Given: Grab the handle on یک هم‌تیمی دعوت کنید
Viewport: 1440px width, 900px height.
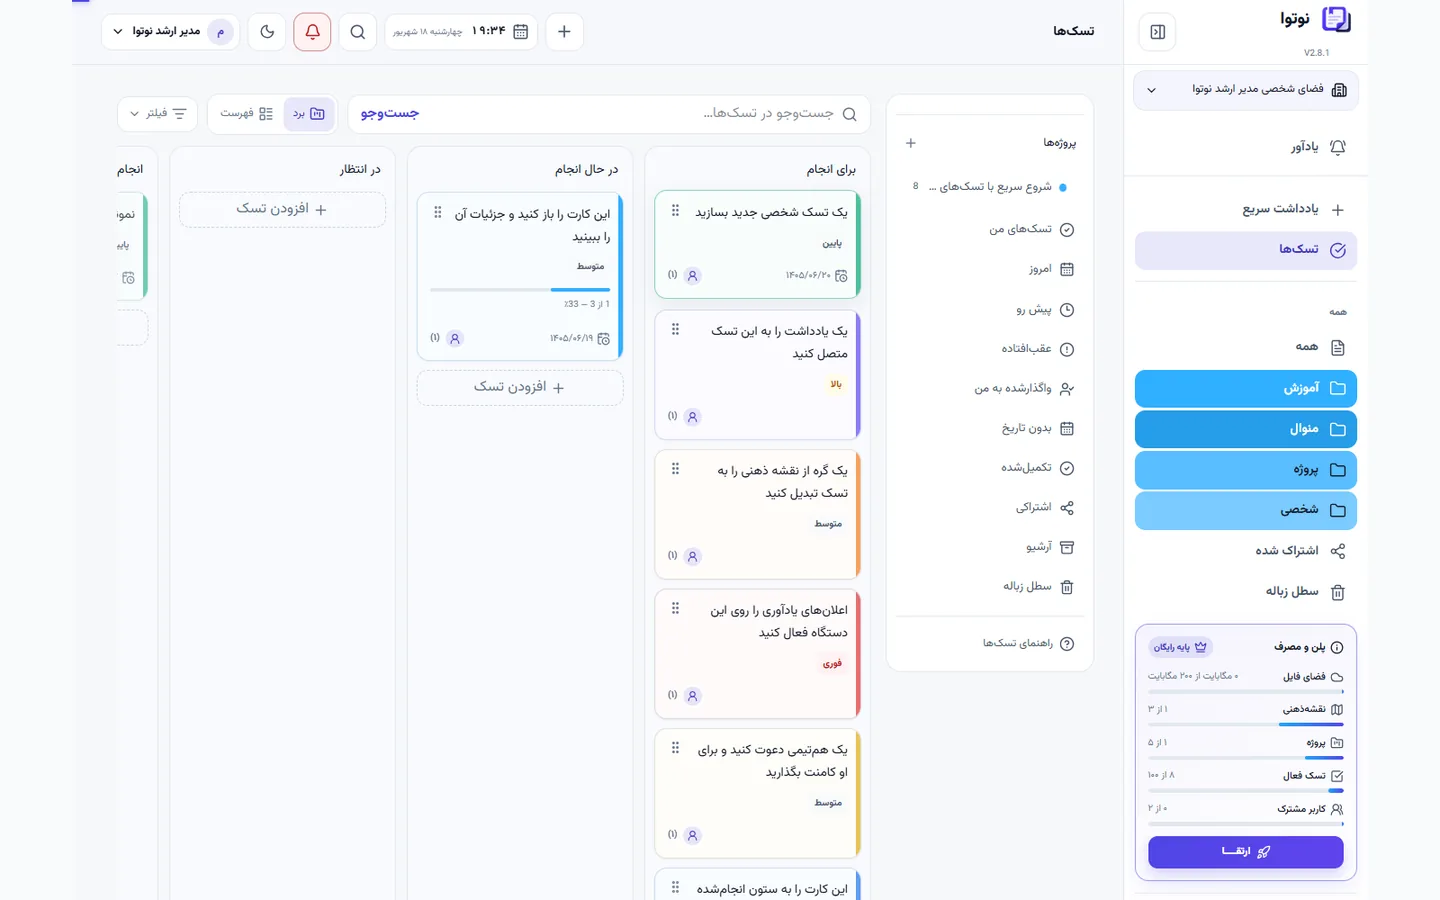Looking at the screenshot, I should [x=675, y=748].
